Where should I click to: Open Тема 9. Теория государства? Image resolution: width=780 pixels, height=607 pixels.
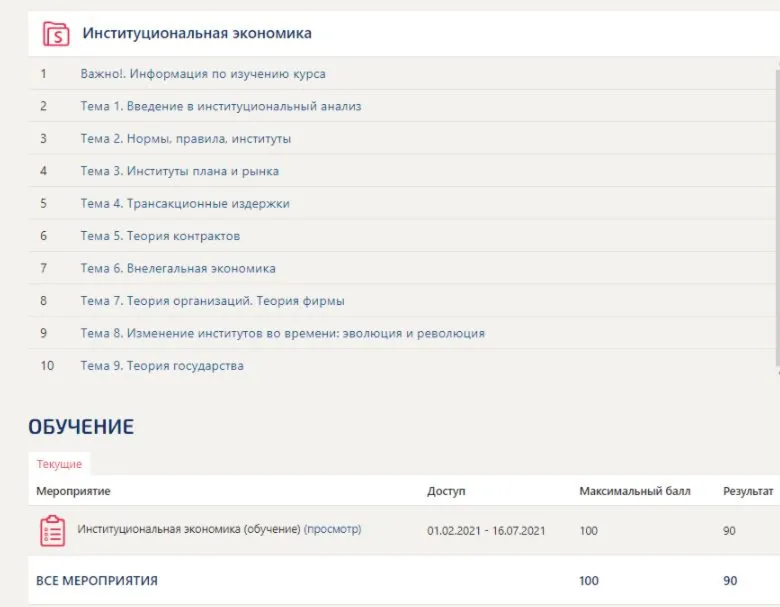(x=162, y=365)
